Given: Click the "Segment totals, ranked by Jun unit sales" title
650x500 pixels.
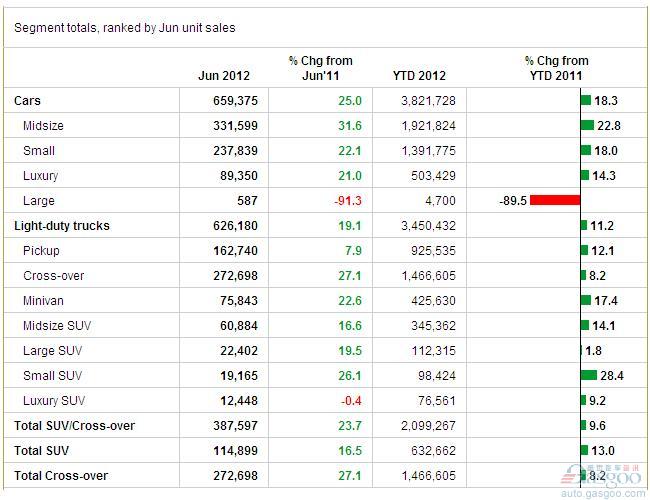Looking at the screenshot, I should tap(125, 28).
